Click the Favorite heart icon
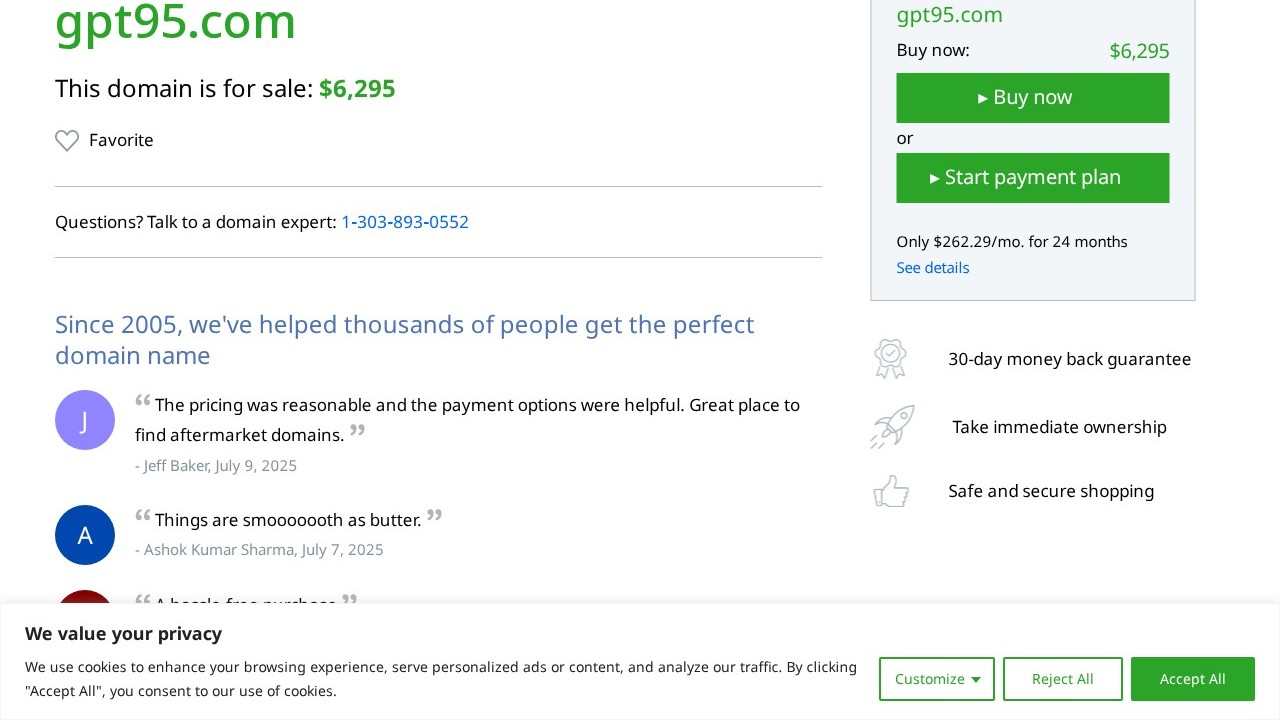Viewport: 1280px width, 720px height. coord(67,141)
